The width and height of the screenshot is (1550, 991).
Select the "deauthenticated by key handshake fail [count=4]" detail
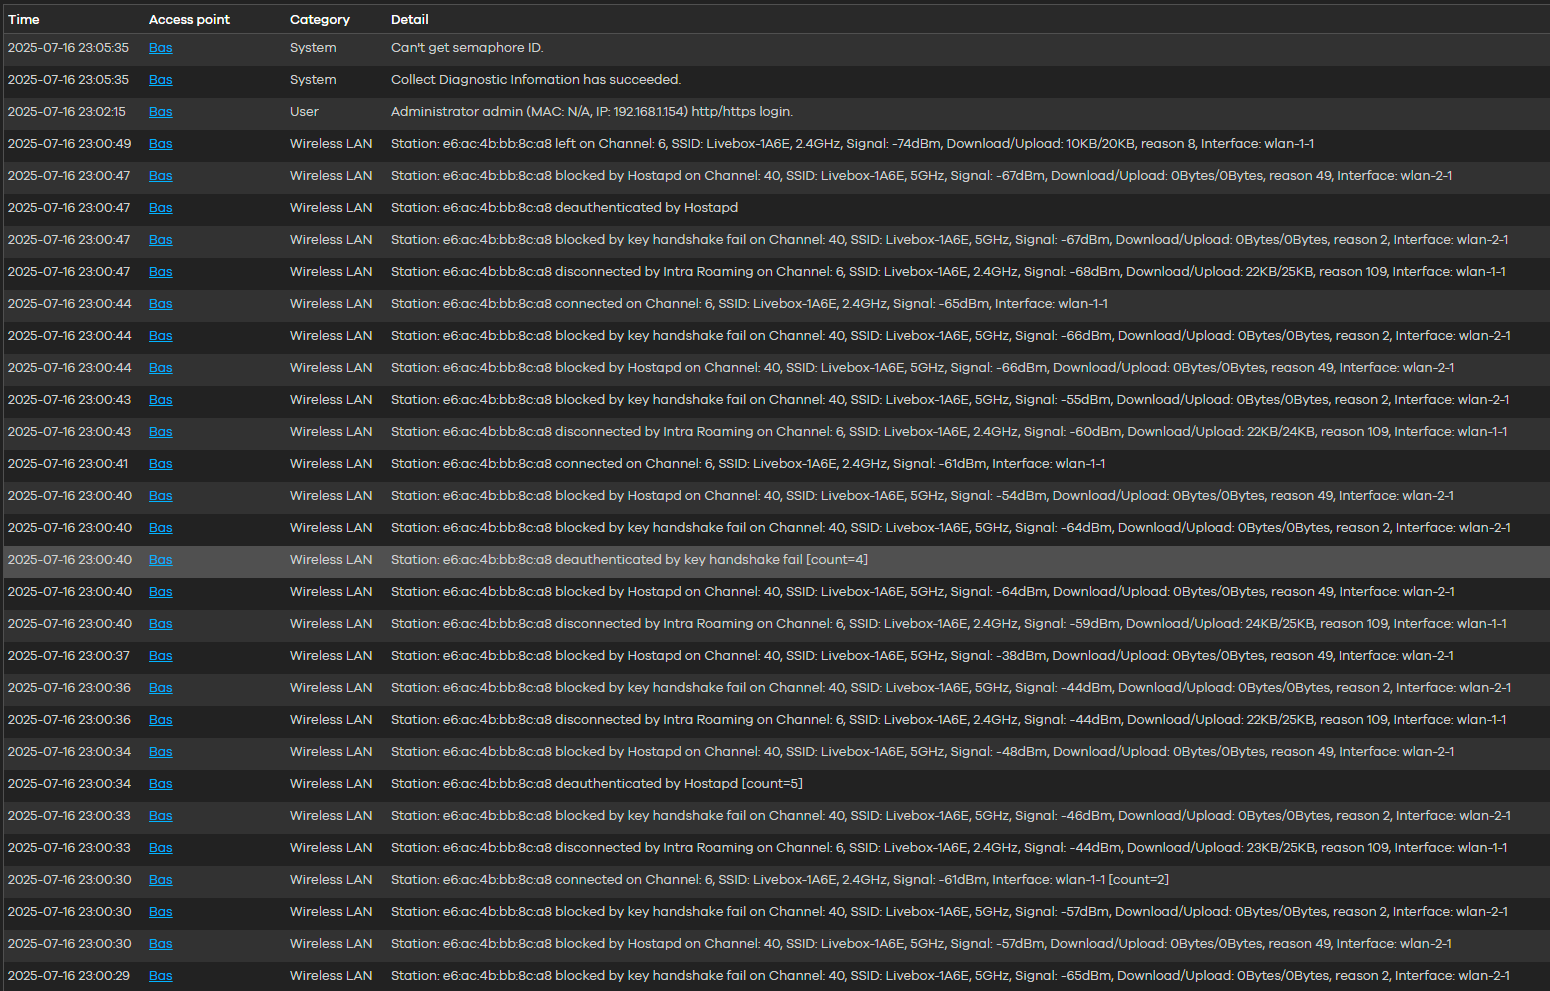click(629, 559)
